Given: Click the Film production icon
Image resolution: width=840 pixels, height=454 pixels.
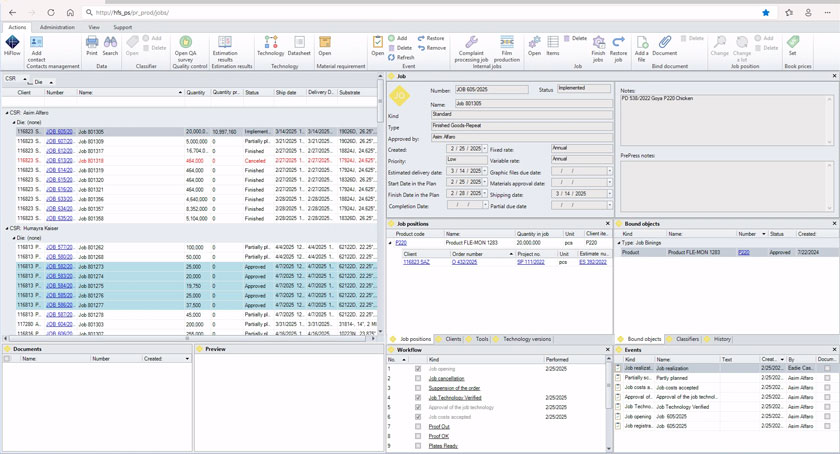Looking at the screenshot, I should point(507,42).
